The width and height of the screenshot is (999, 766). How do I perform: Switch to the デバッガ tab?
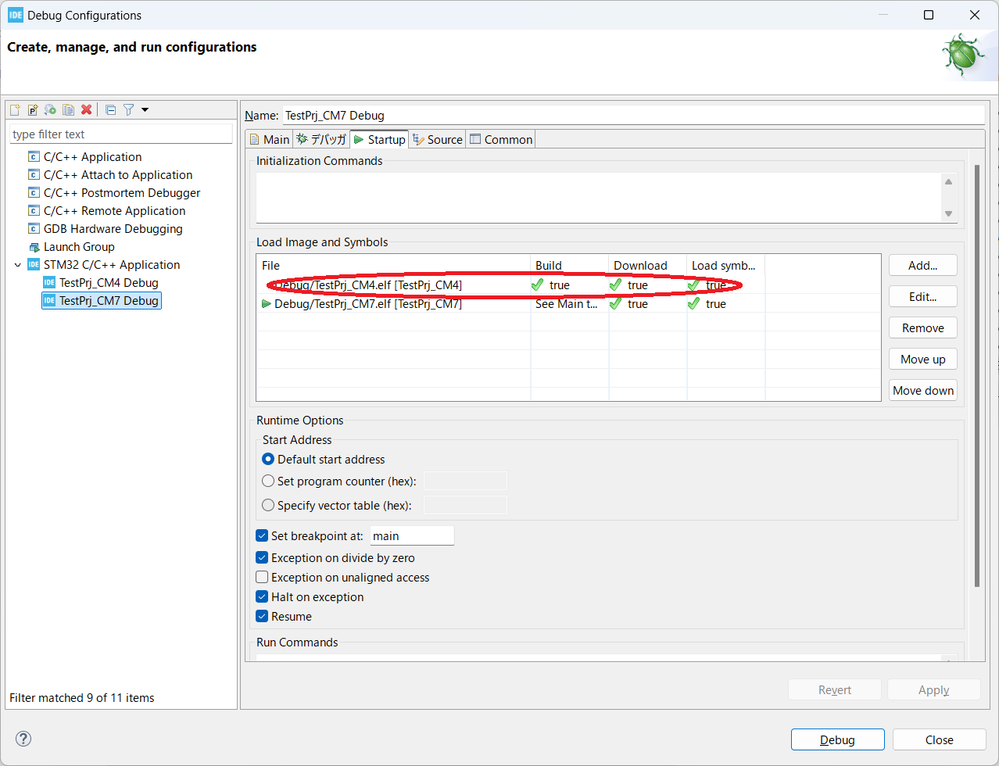[321, 140]
